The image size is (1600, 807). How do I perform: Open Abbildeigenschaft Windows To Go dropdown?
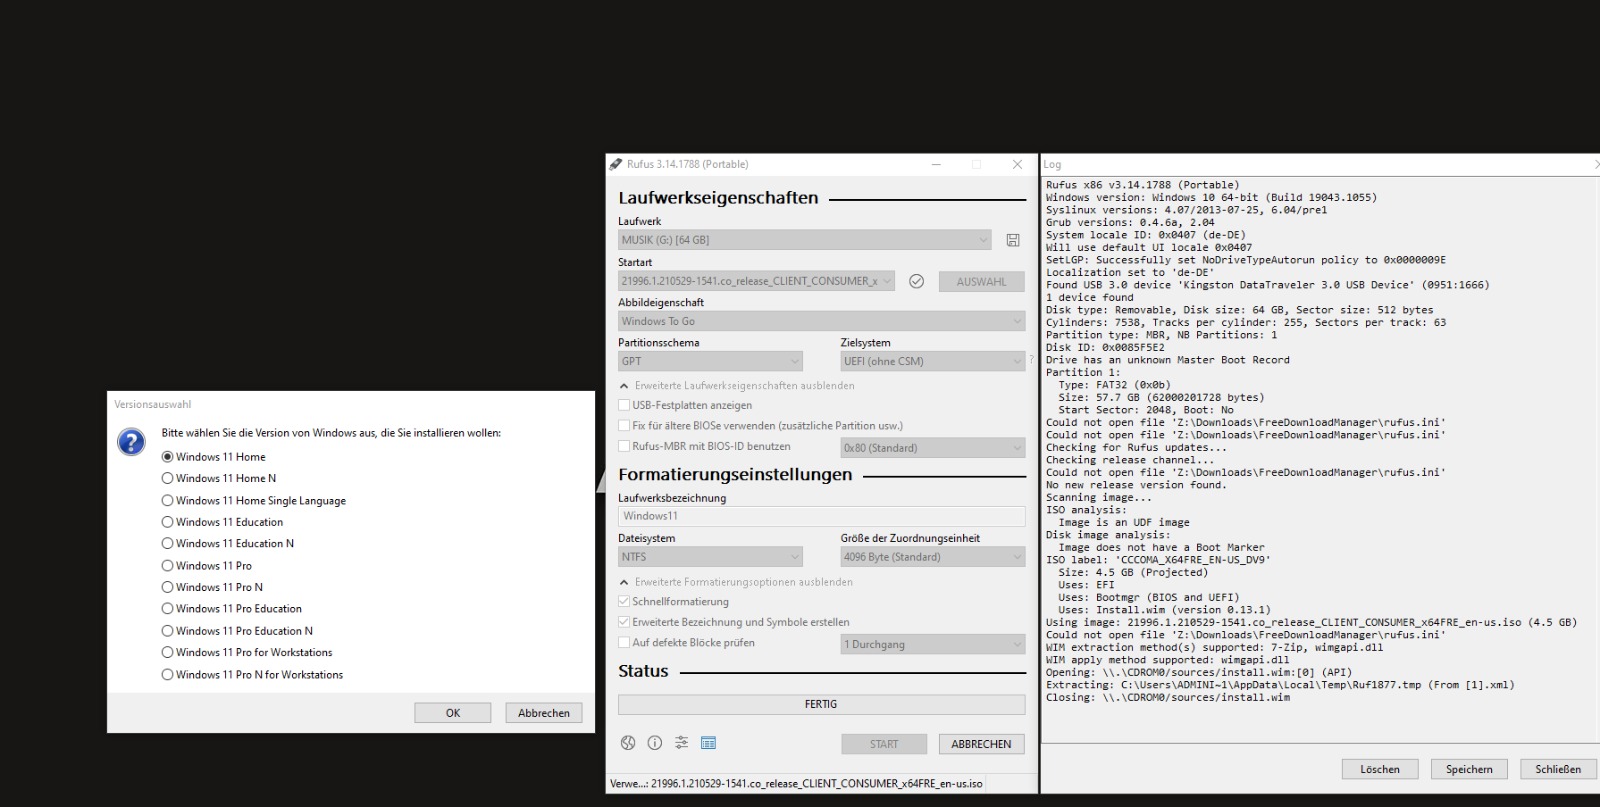[x=821, y=322]
